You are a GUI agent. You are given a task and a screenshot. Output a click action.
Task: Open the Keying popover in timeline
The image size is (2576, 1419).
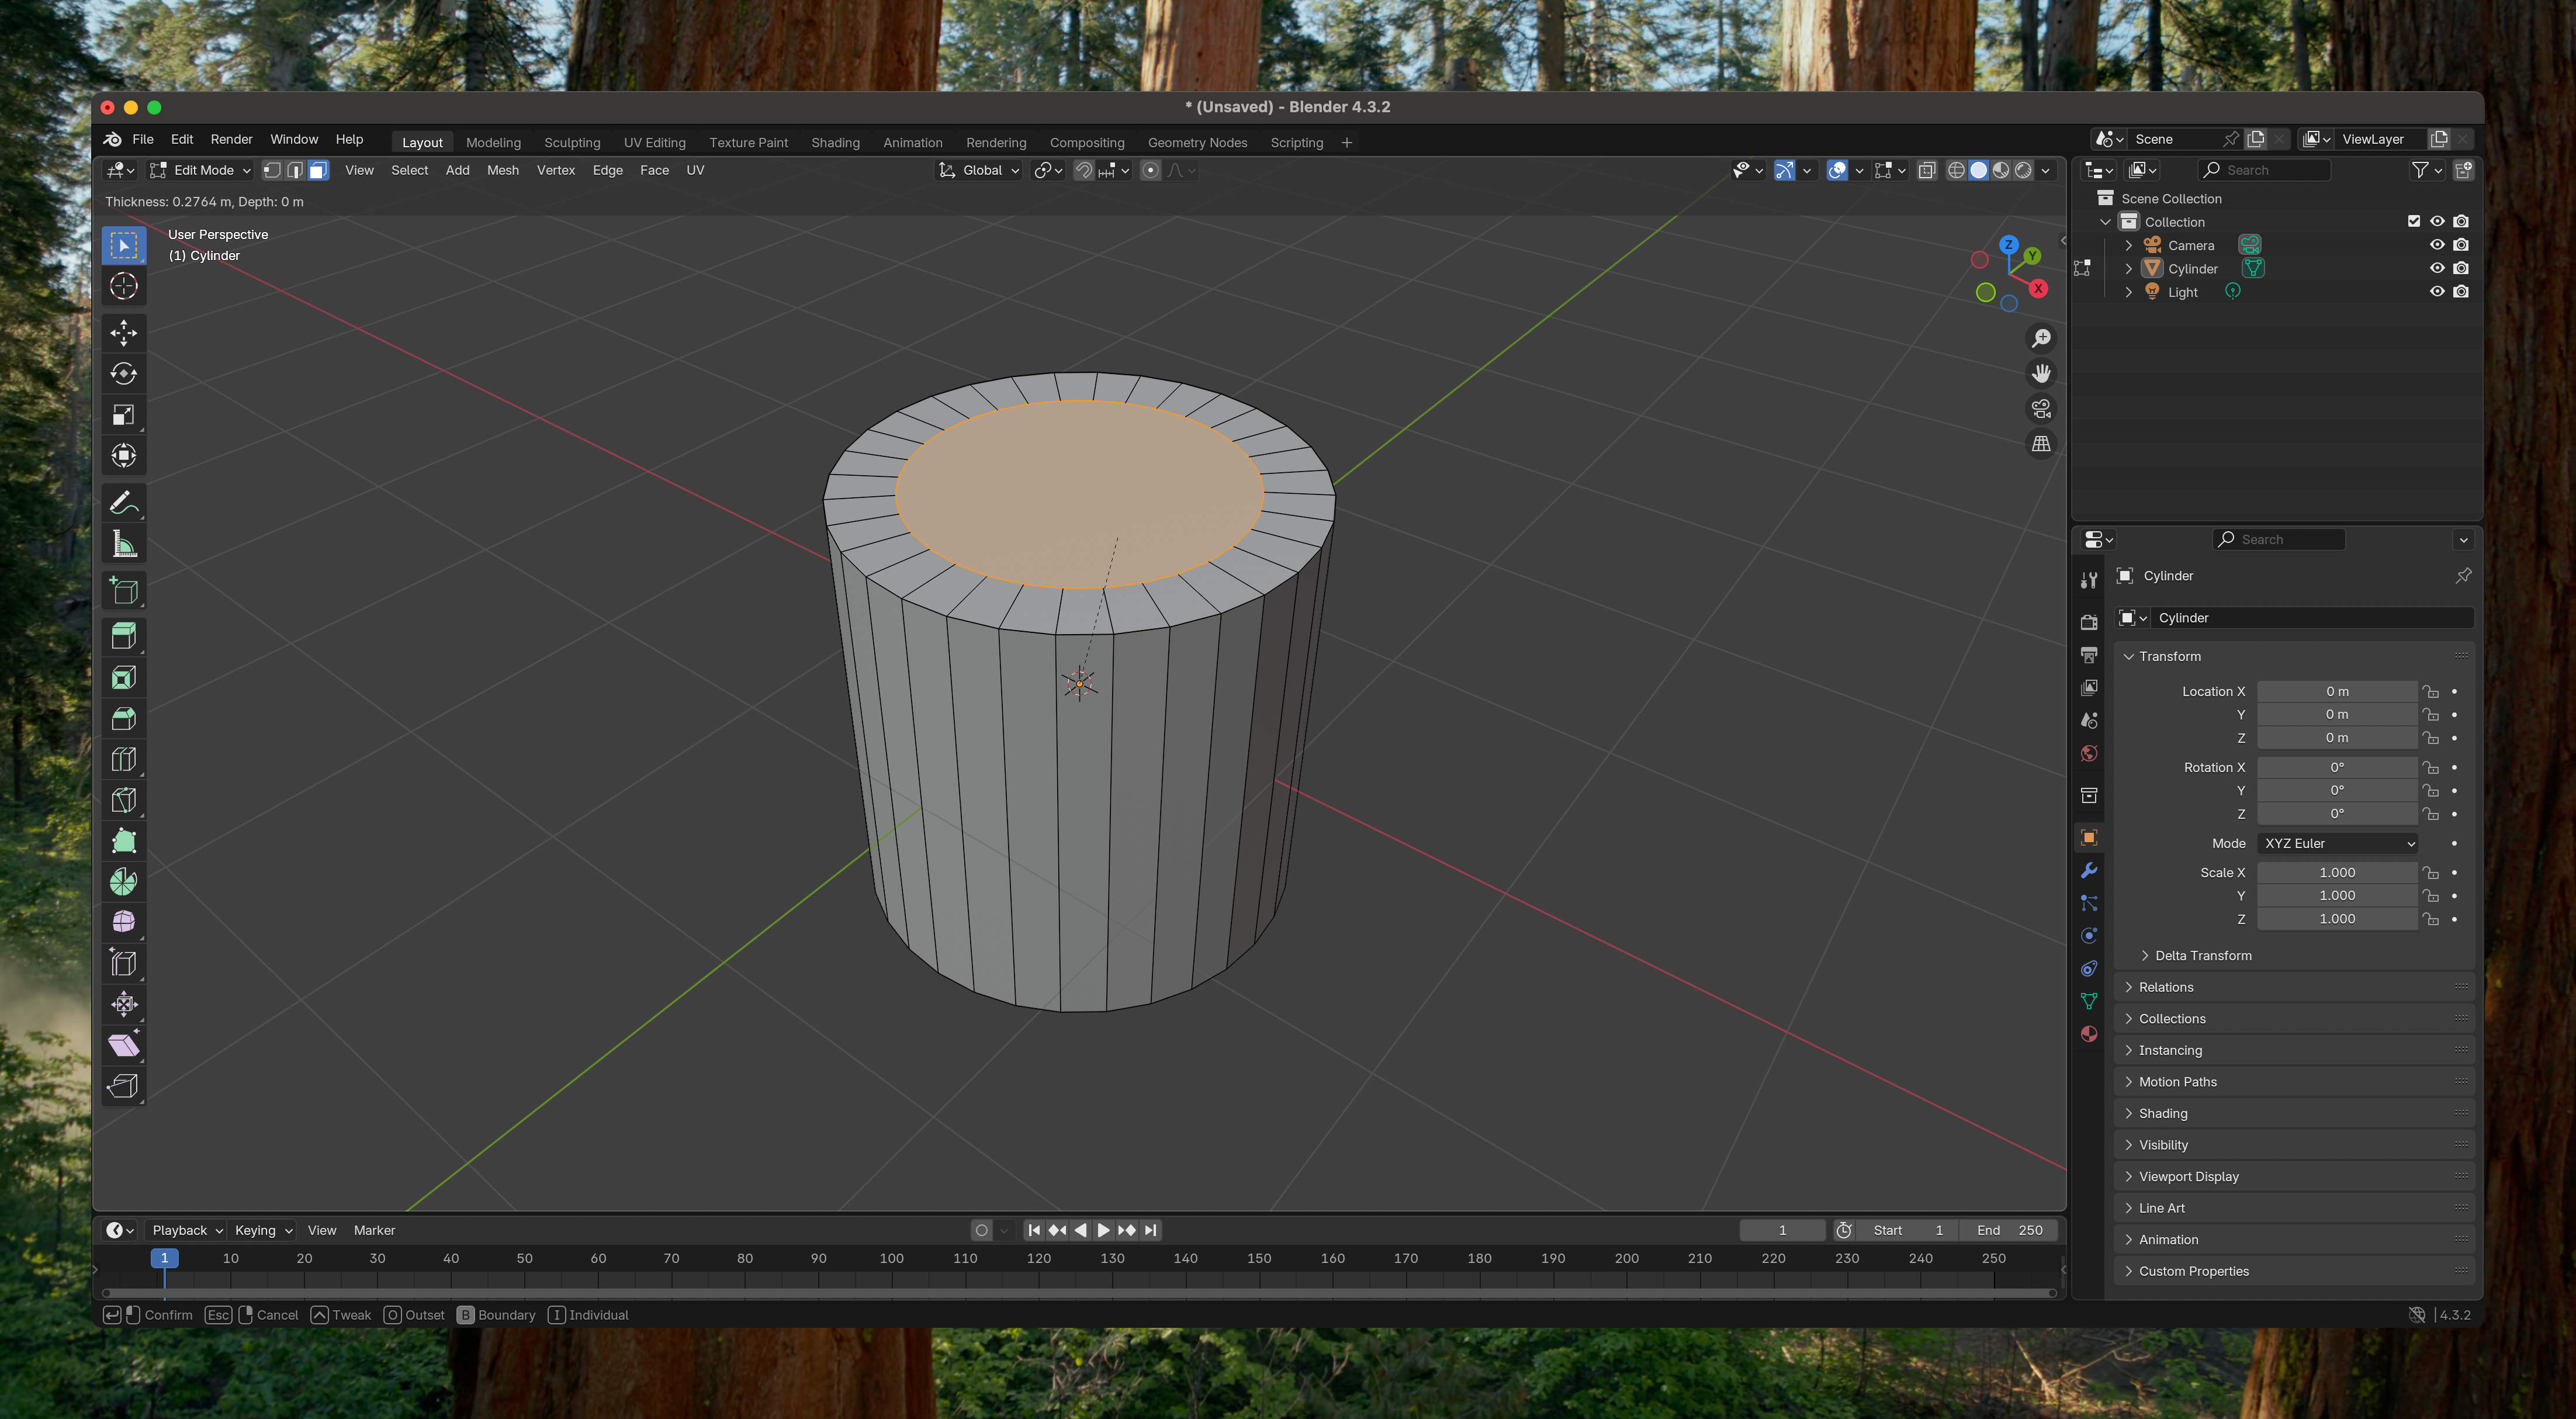(263, 1230)
